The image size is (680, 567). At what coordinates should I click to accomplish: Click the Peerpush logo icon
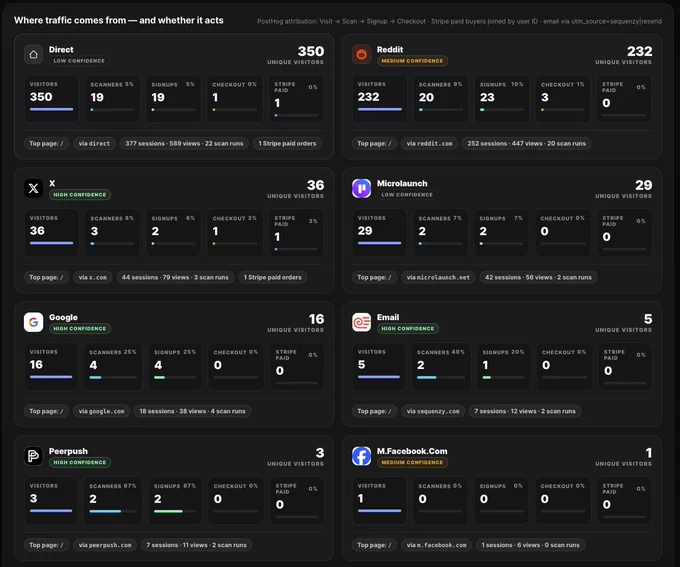point(33,456)
